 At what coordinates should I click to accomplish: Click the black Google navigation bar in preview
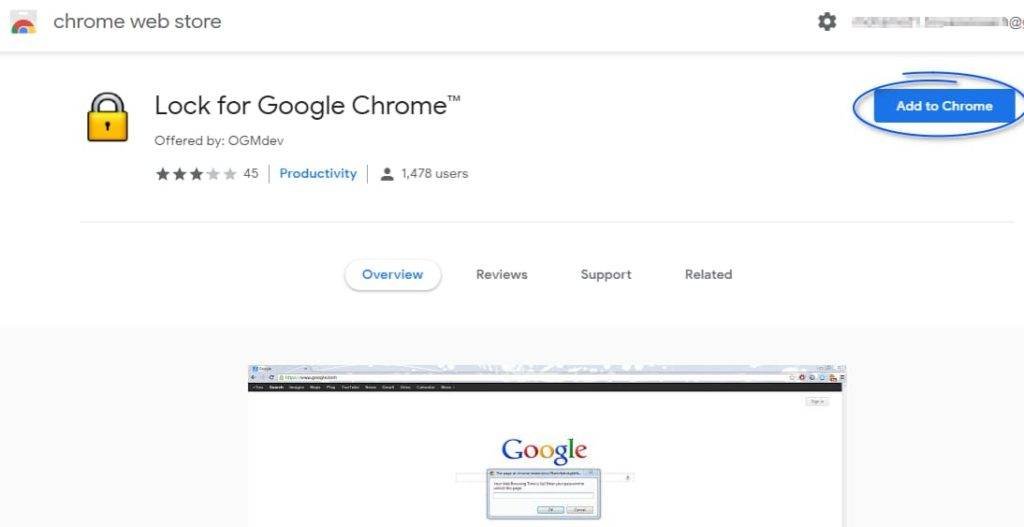pos(545,387)
